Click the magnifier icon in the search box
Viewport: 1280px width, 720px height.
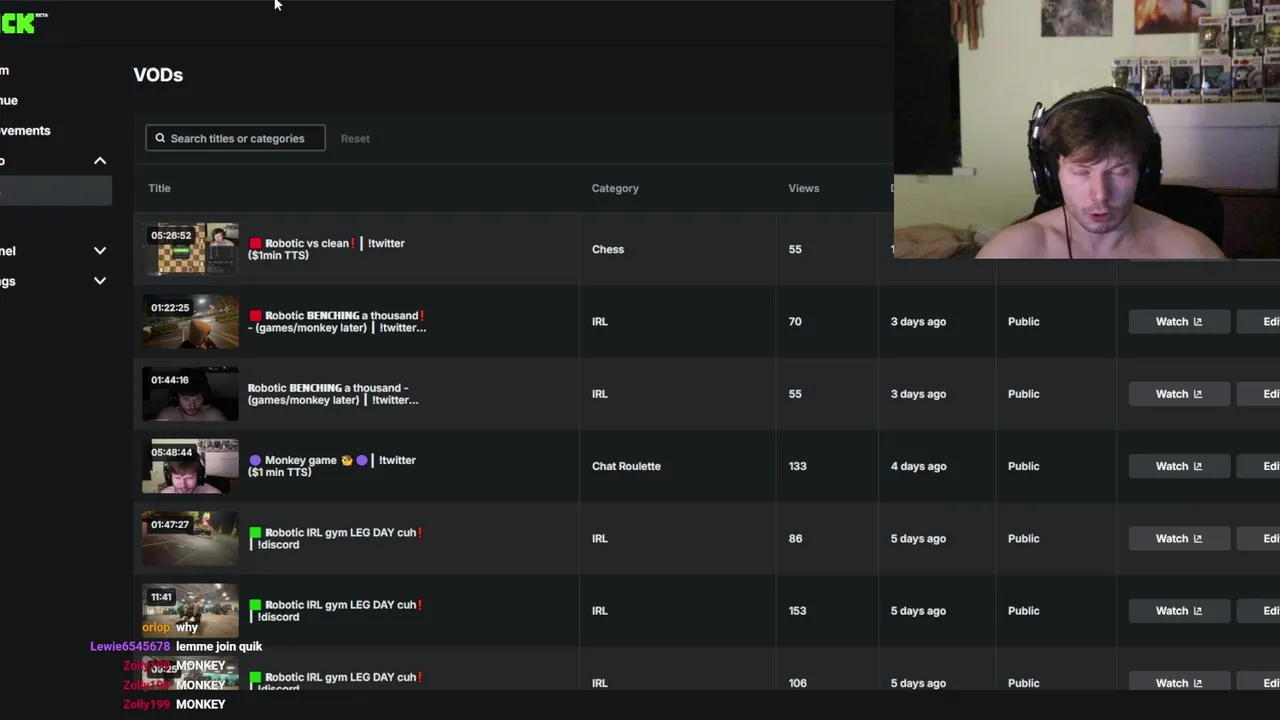coord(160,138)
